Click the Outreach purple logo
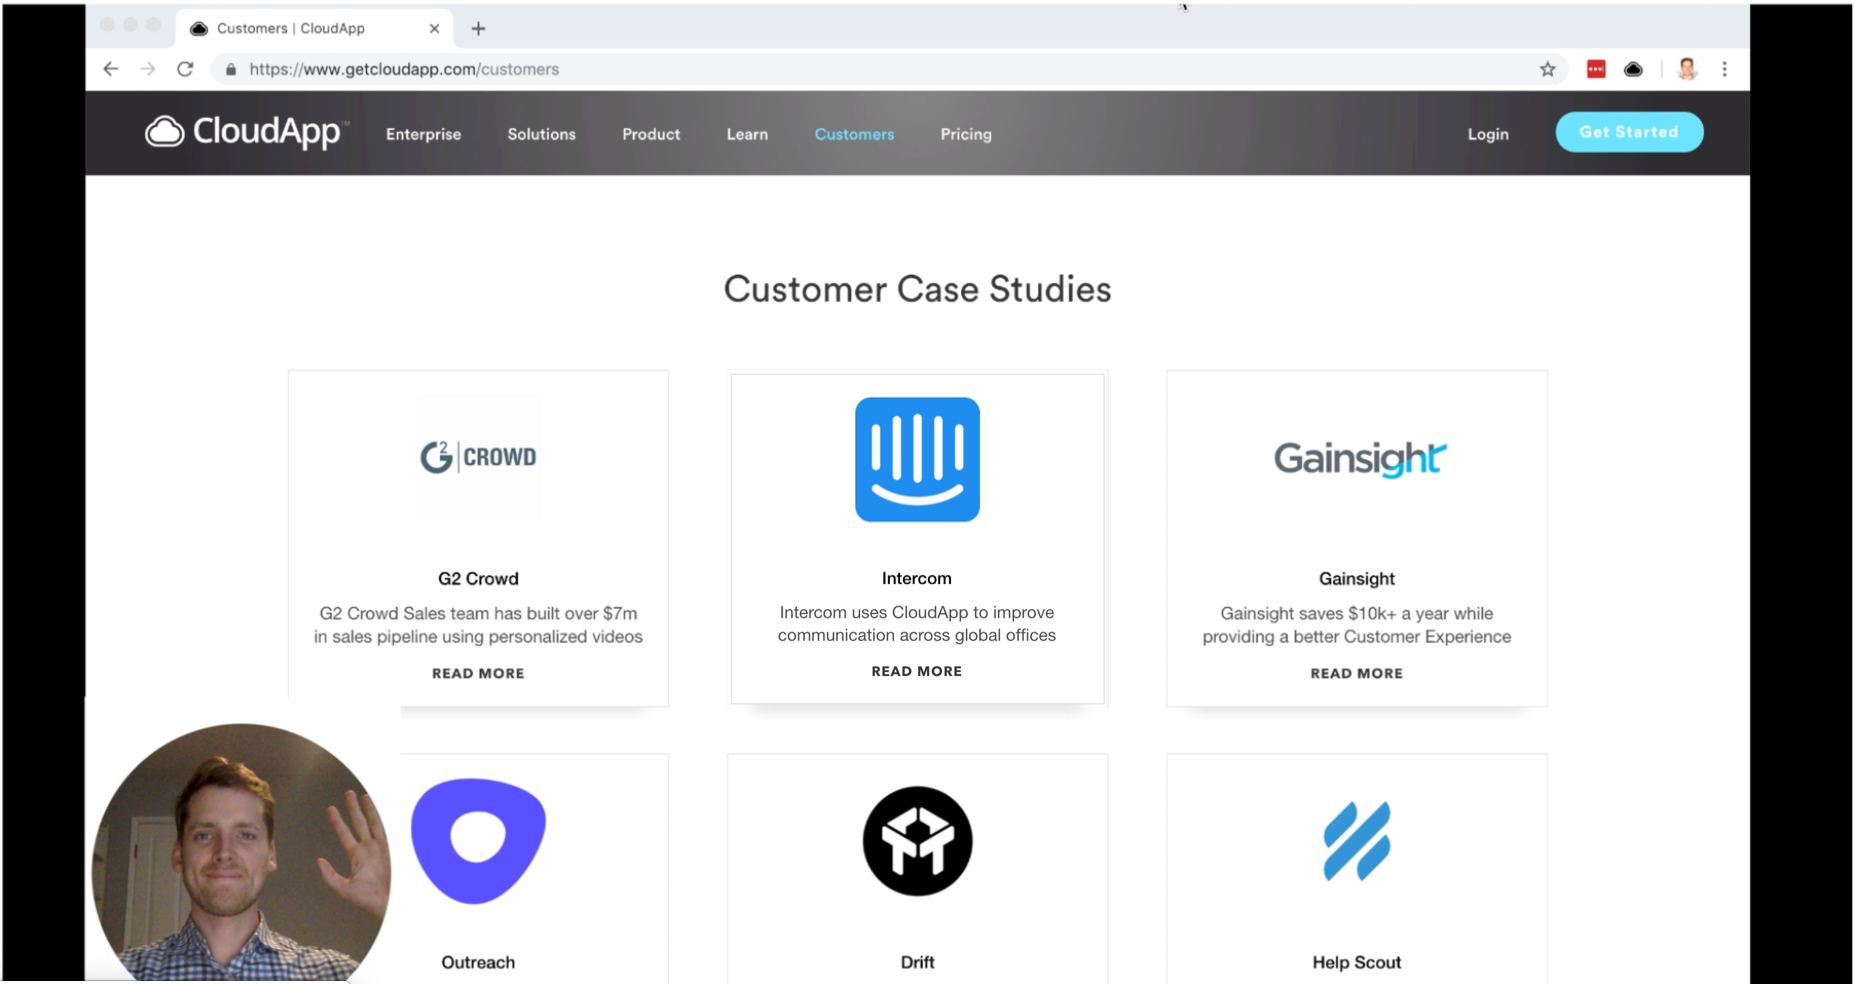The image size is (1856, 984). (478, 841)
